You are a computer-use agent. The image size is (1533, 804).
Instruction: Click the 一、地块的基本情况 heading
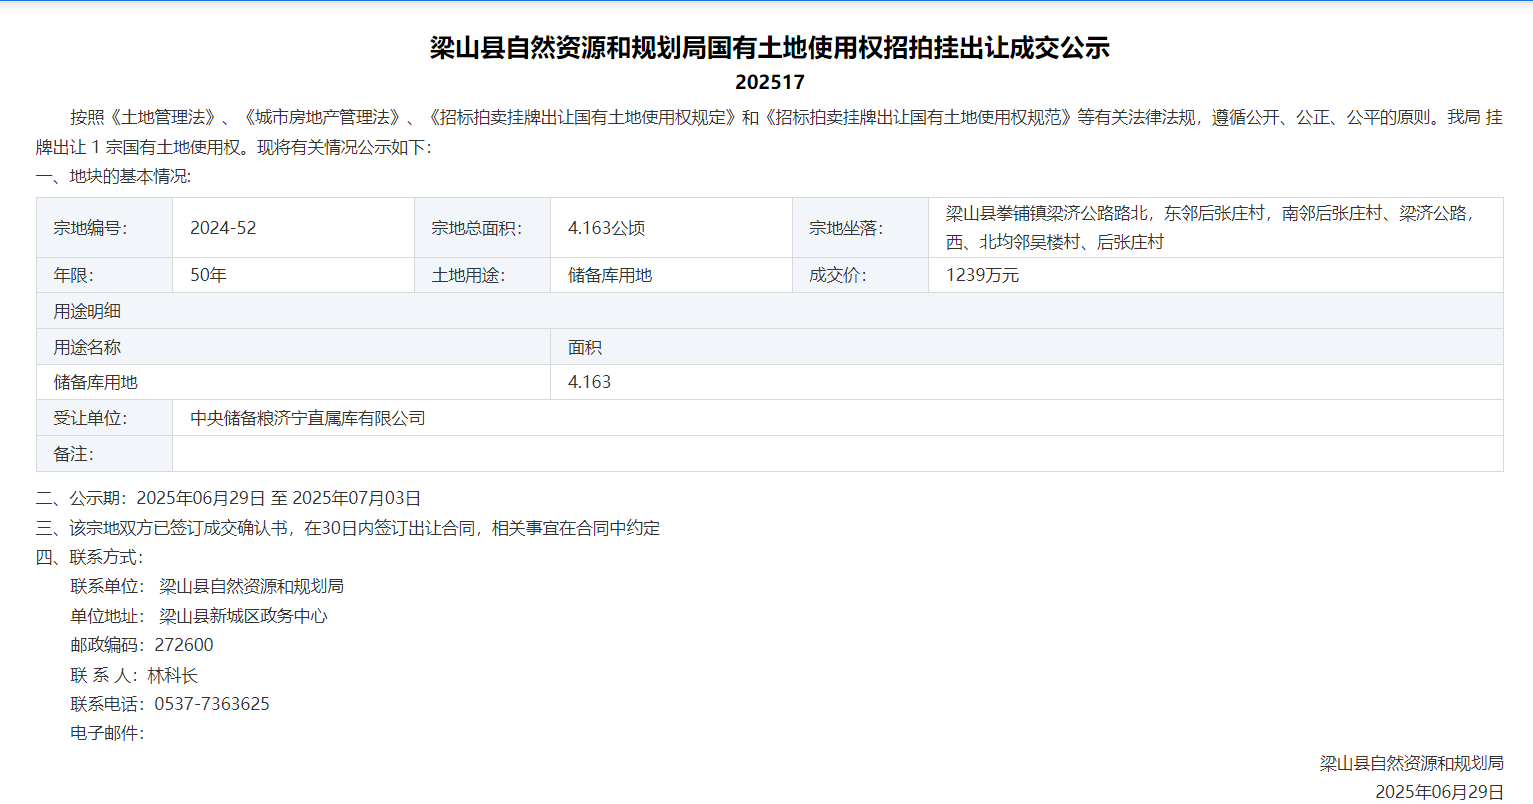pyautogui.click(x=113, y=176)
